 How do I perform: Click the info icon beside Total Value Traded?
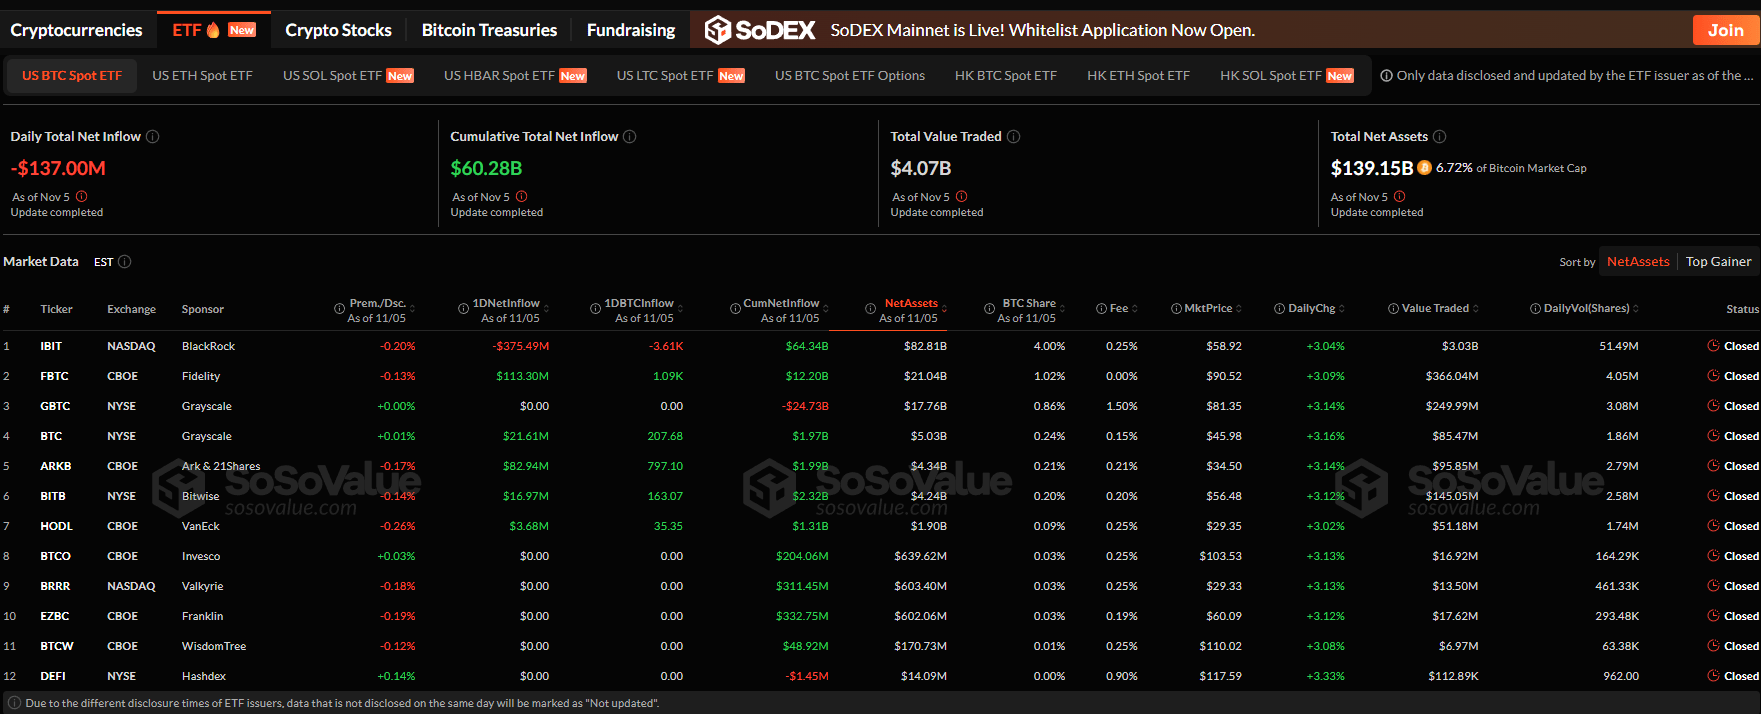coord(1013,137)
